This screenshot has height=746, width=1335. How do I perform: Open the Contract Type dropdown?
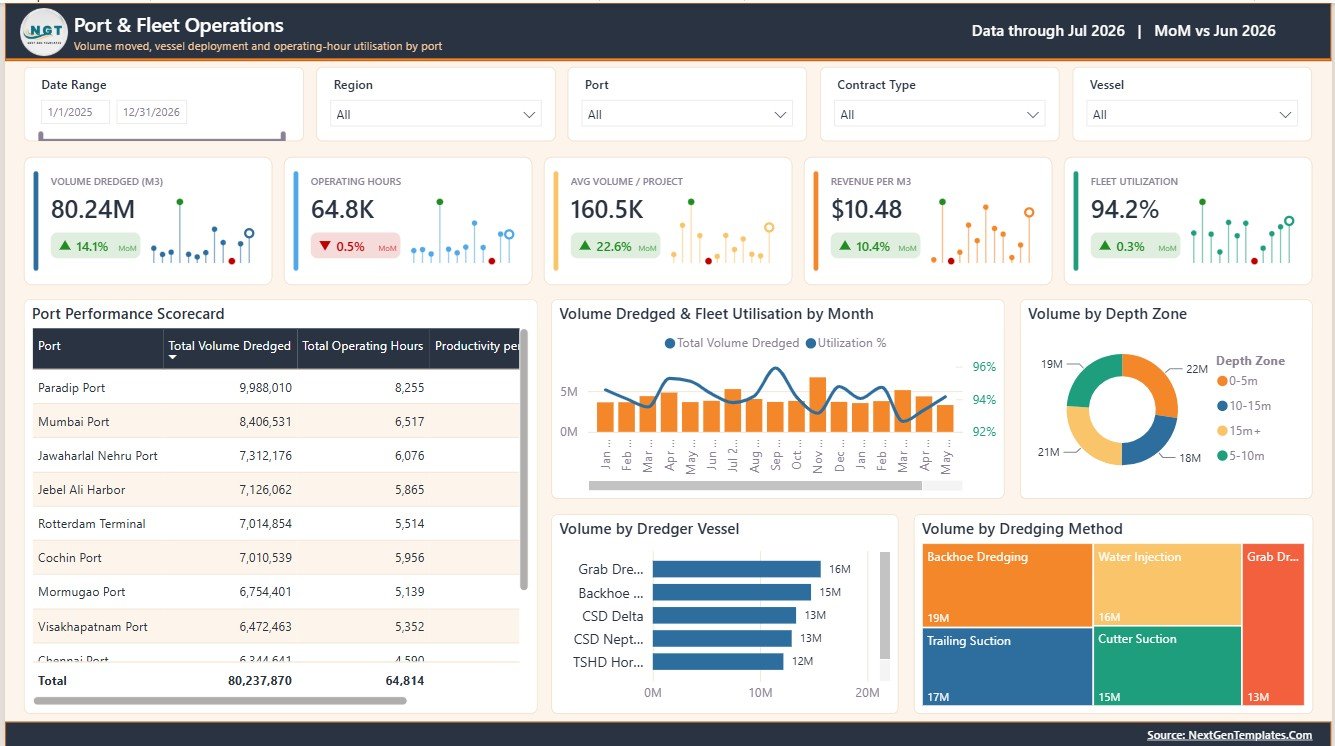pos(940,114)
